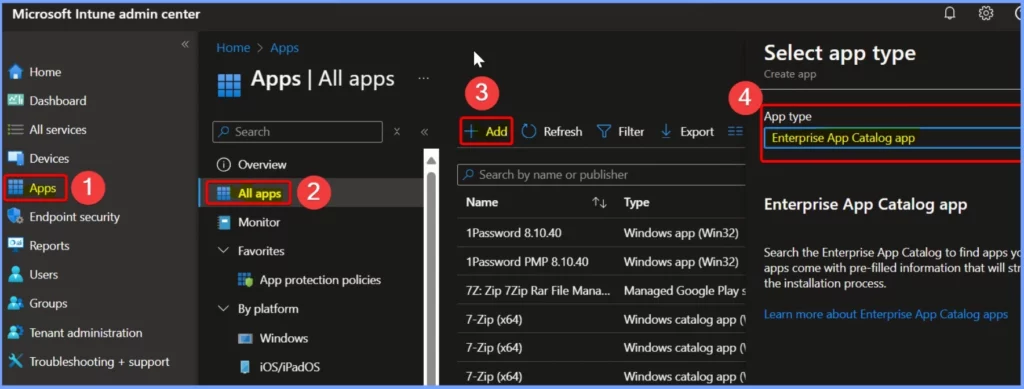This screenshot has width=1024, height=389.
Task: Collapse the By platform group
Action: (224, 309)
